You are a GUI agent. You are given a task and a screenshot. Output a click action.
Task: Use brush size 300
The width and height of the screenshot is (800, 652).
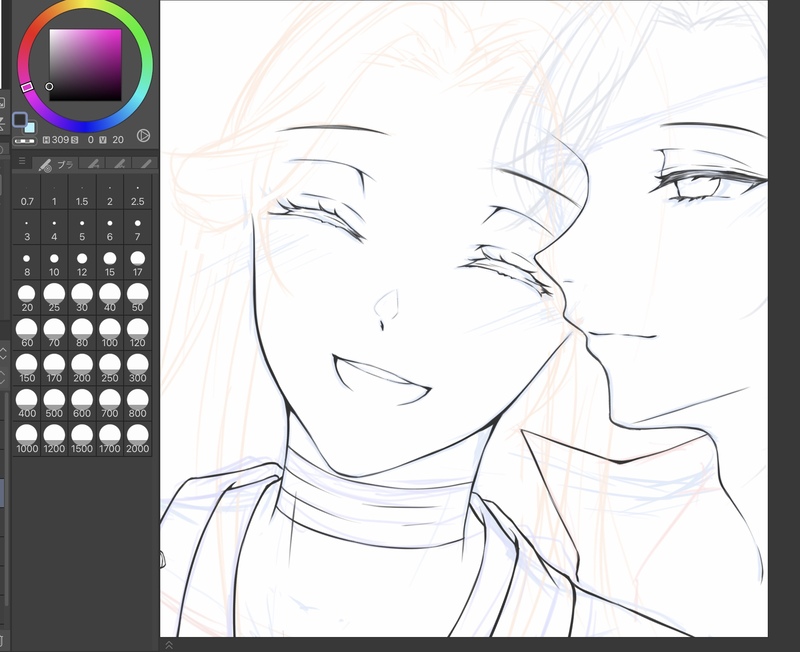click(x=137, y=368)
